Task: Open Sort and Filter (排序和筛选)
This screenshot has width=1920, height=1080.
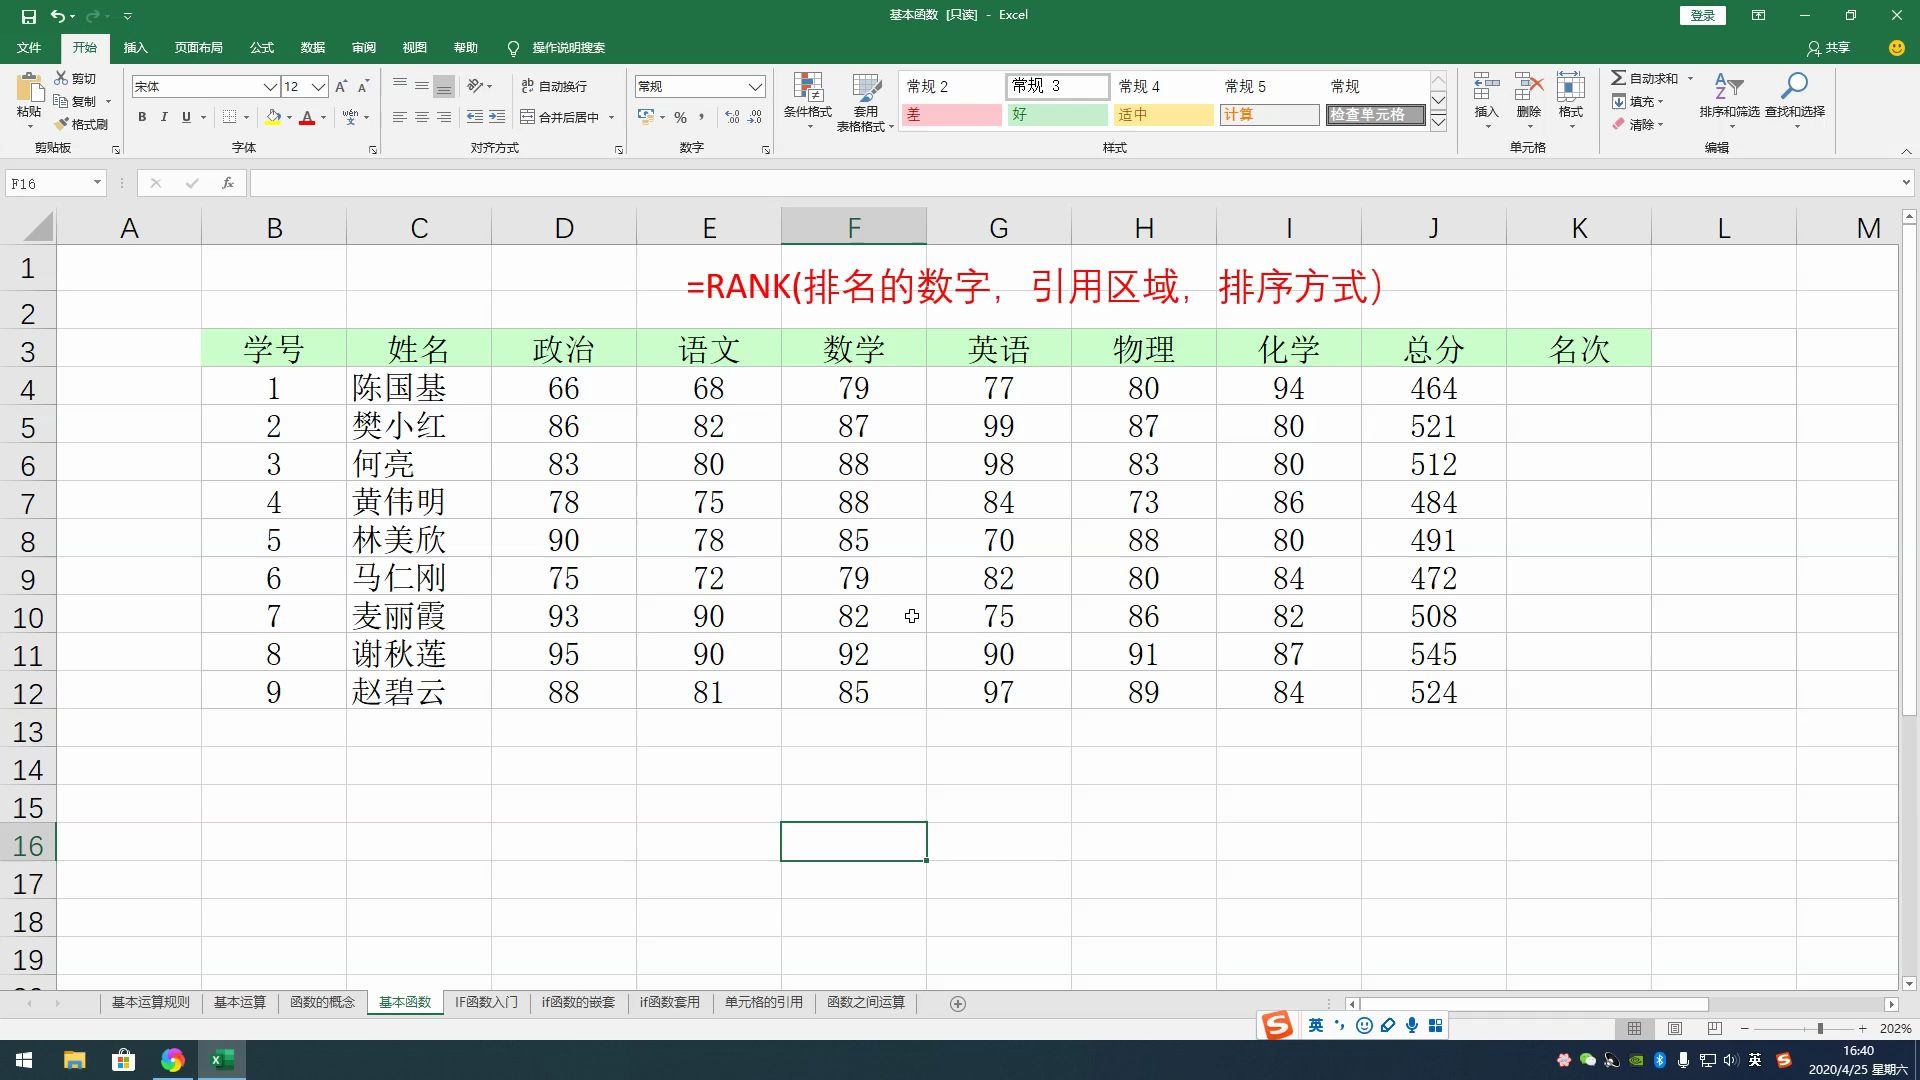Action: [1729, 99]
